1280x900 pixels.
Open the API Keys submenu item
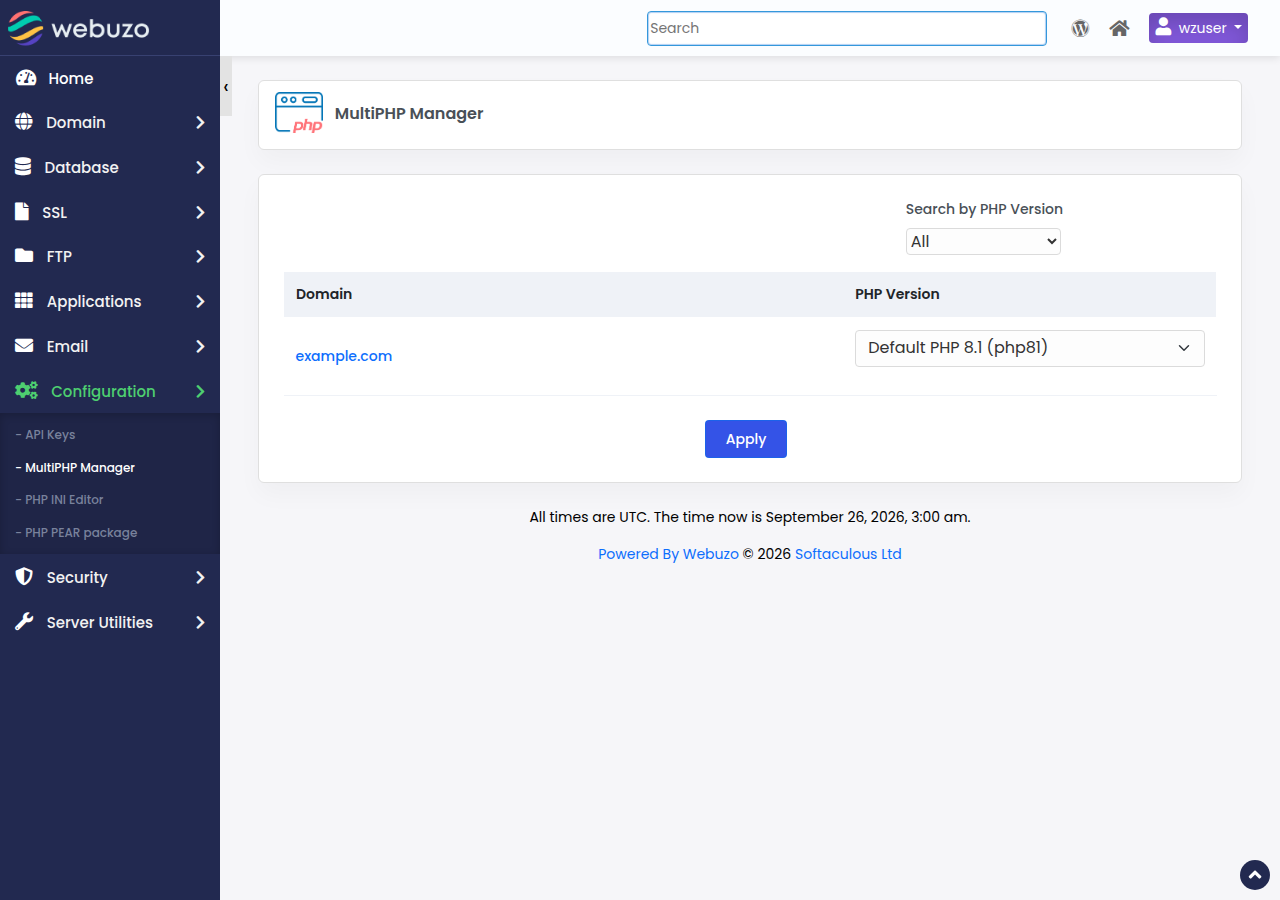click(46, 435)
